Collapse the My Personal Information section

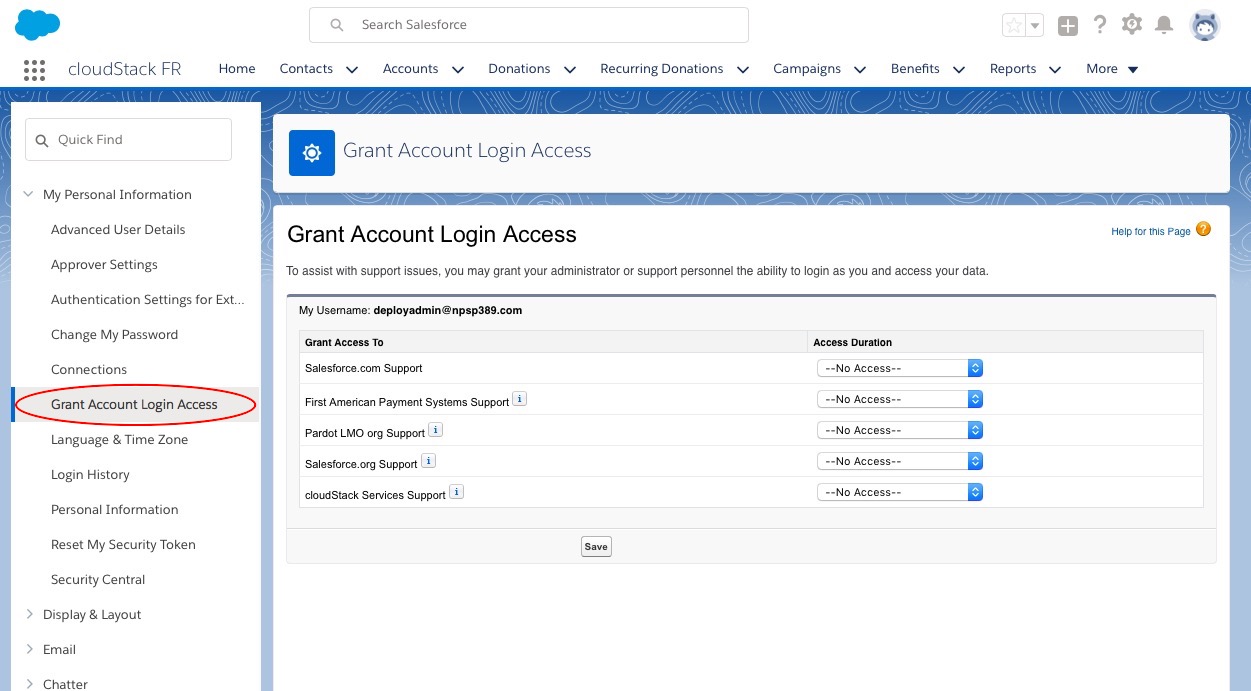28,195
